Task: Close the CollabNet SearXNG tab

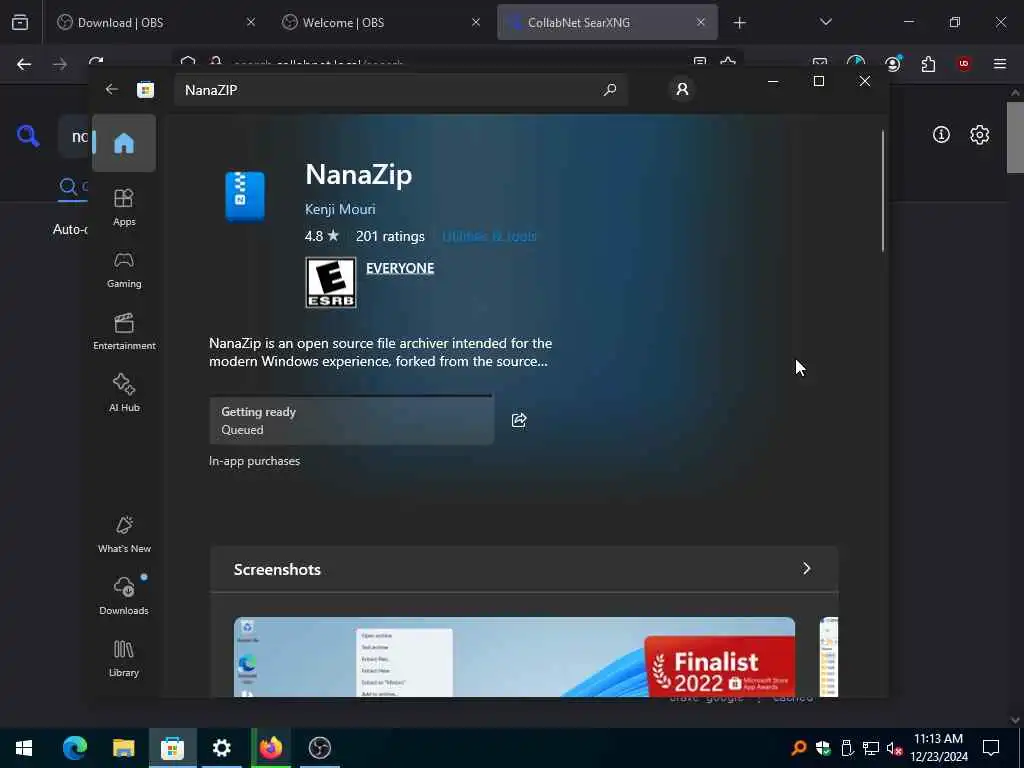Action: pos(701,22)
